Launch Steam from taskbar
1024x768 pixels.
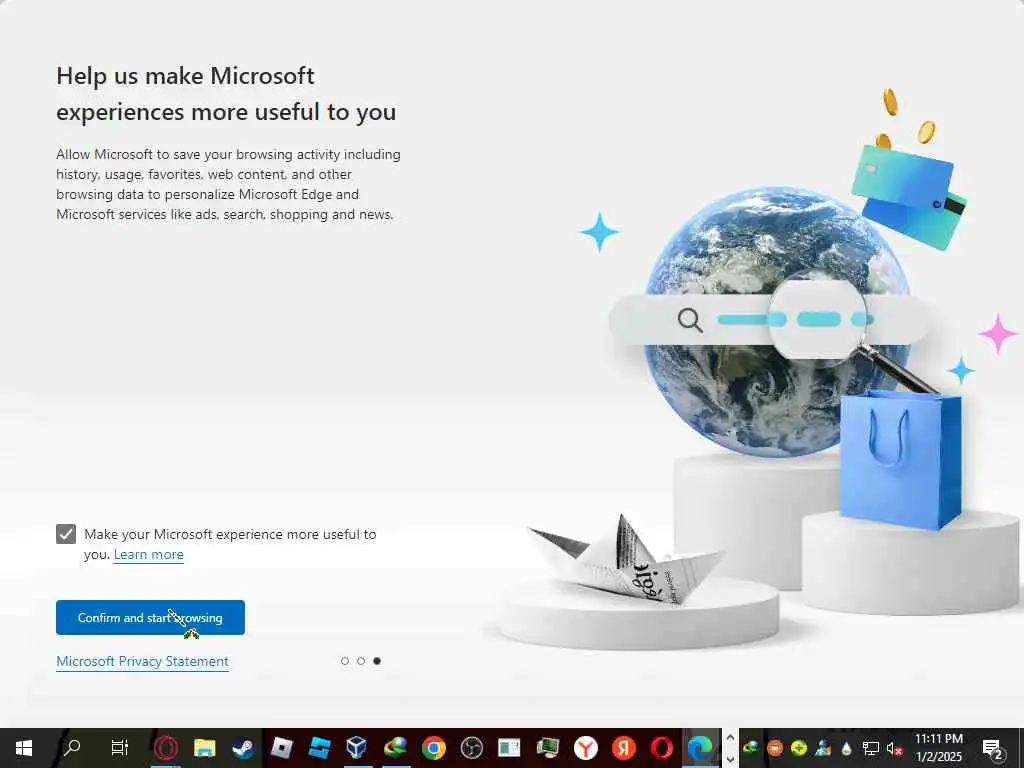coord(243,747)
